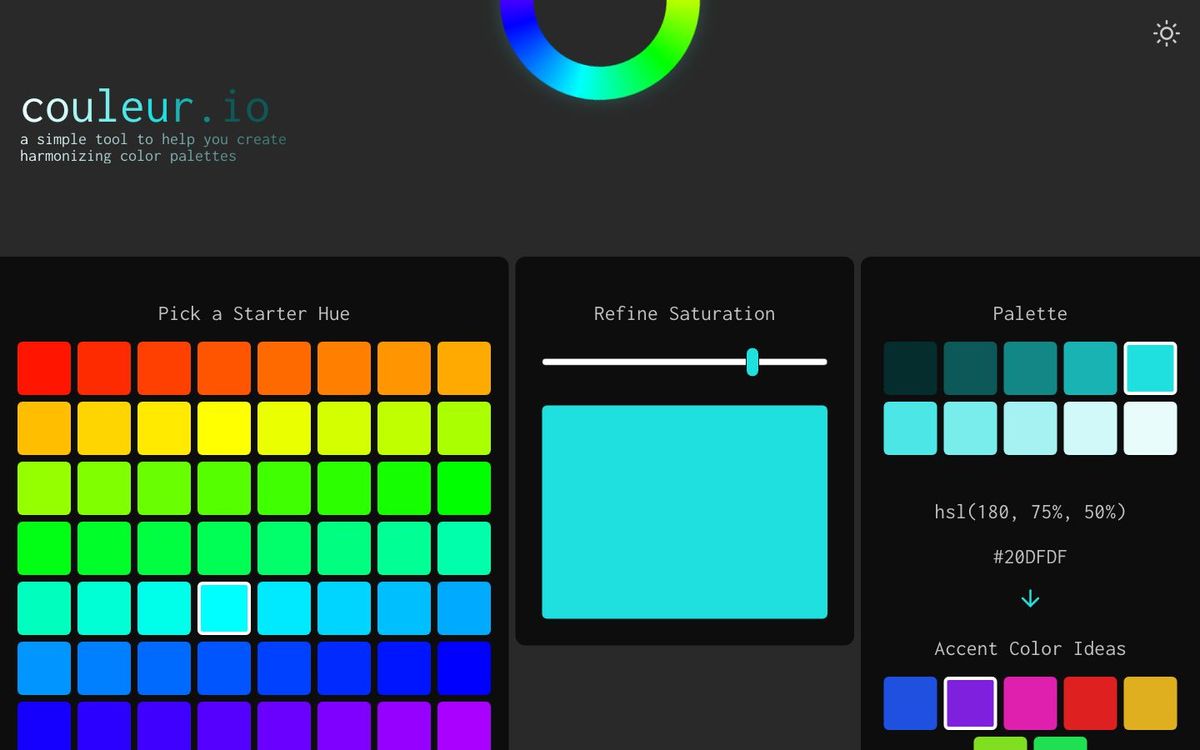Click the white-outlined selected Palette swatch
This screenshot has height=750, width=1200.
(1150, 368)
